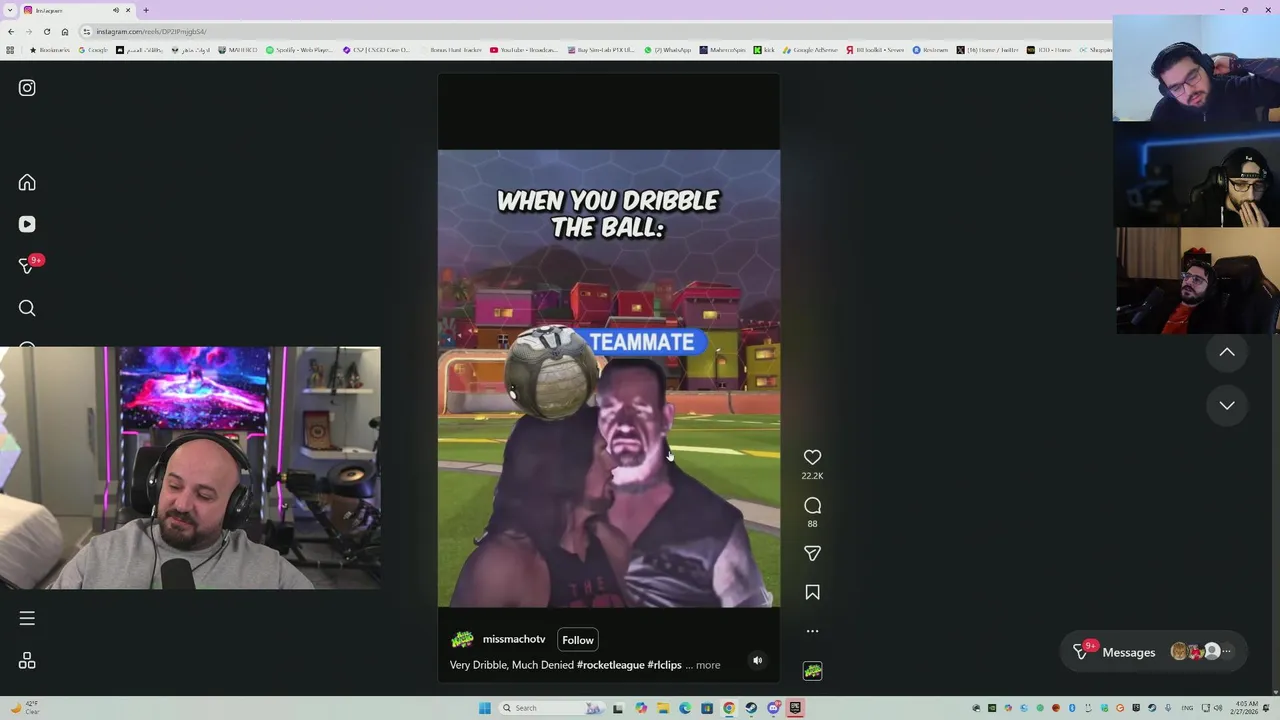
Task: Switch to Chrome in the taskbar
Action: (x=729, y=708)
